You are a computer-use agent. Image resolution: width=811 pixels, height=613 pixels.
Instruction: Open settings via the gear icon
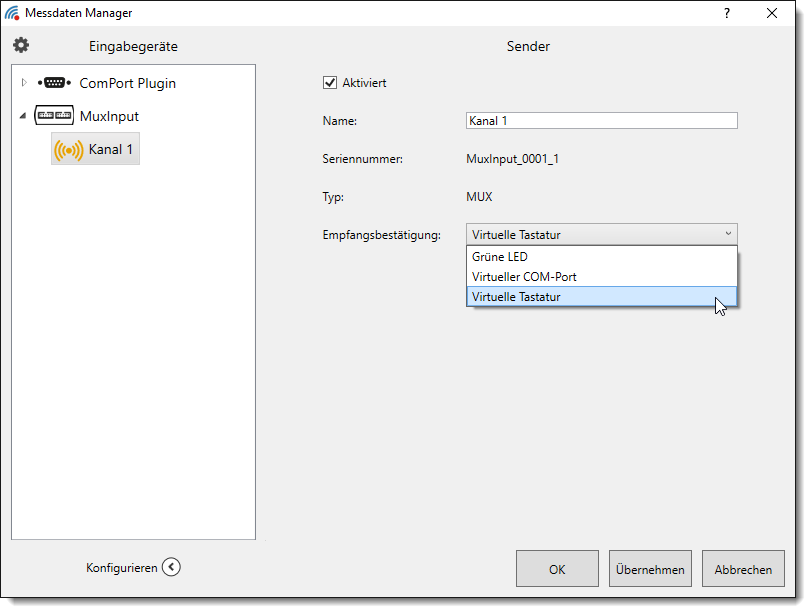21,45
